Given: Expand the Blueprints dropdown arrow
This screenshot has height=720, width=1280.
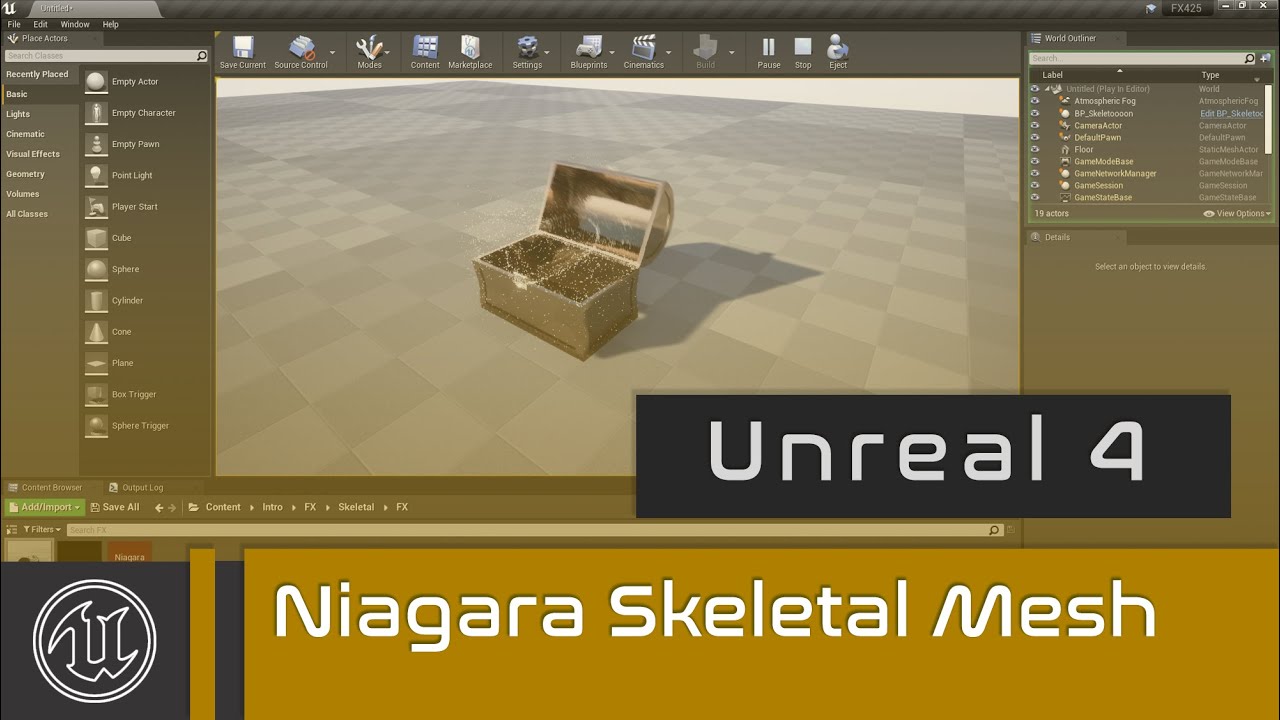Looking at the screenshot, I should [x=611, y=52].
